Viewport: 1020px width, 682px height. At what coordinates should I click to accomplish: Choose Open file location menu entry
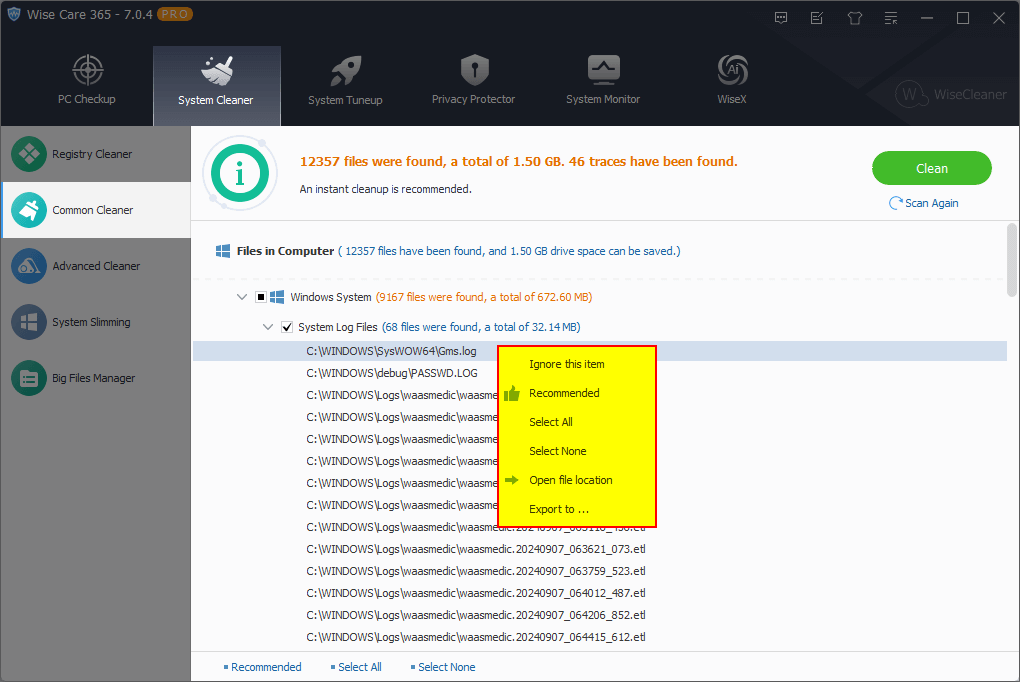577,480
